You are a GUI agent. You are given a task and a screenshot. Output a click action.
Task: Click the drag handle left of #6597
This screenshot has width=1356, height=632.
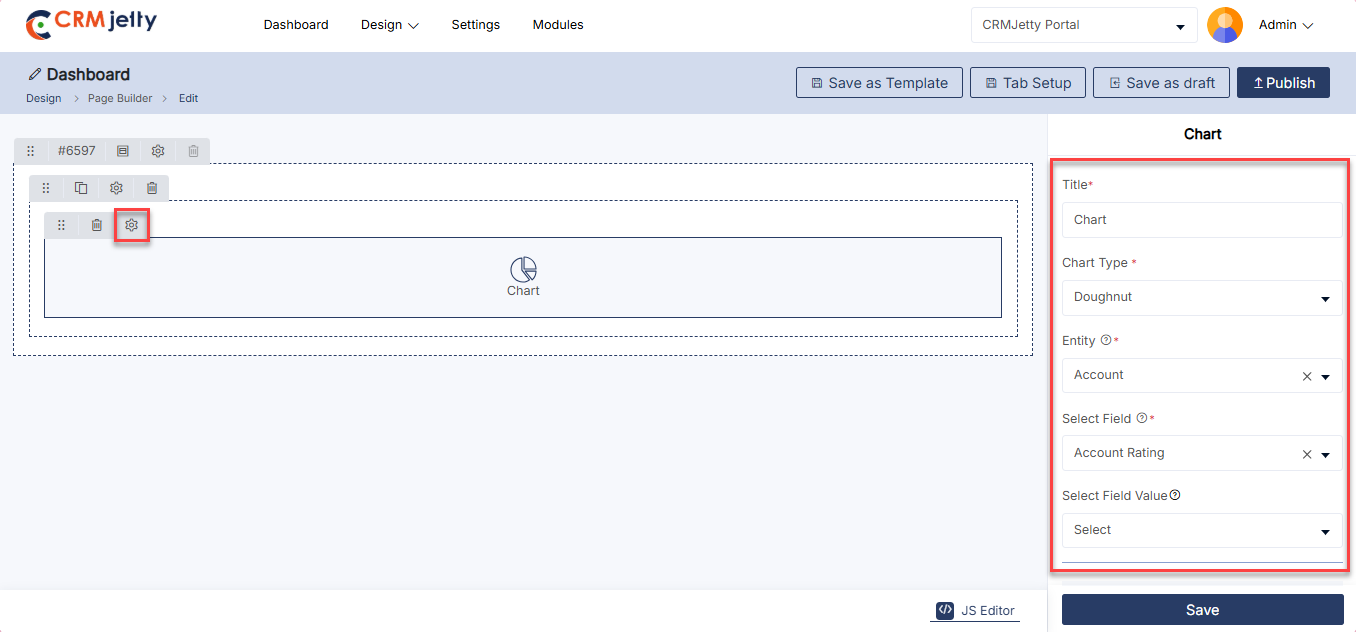[x=31, y=151]
